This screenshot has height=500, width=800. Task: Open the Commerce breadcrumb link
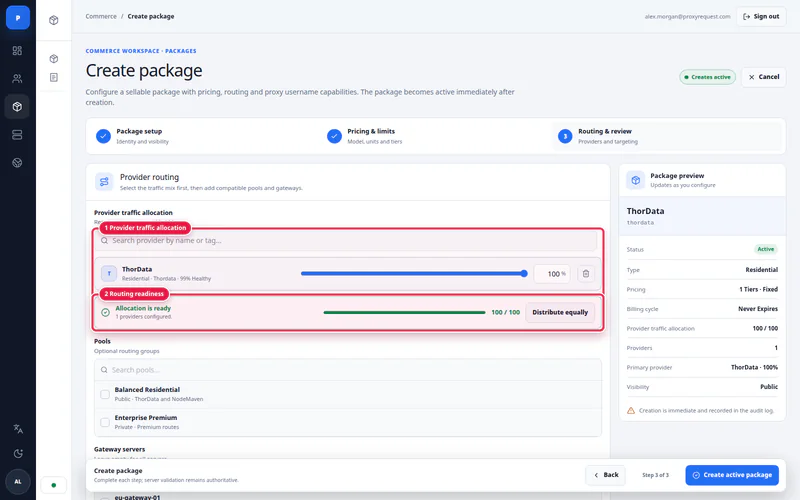101,16
